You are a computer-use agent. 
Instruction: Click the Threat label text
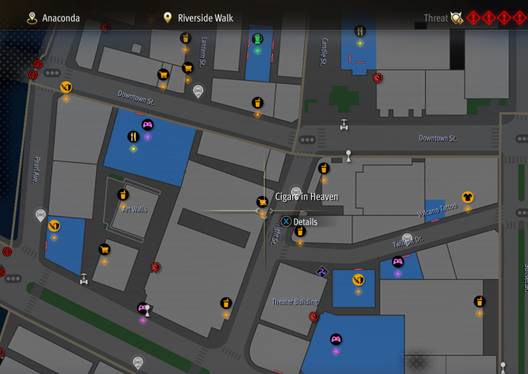pyautogui.click(x=436, y=18)
